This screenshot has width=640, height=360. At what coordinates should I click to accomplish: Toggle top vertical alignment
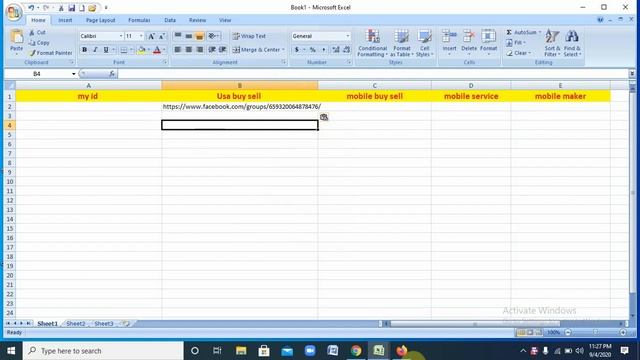[x=178, y=36]
